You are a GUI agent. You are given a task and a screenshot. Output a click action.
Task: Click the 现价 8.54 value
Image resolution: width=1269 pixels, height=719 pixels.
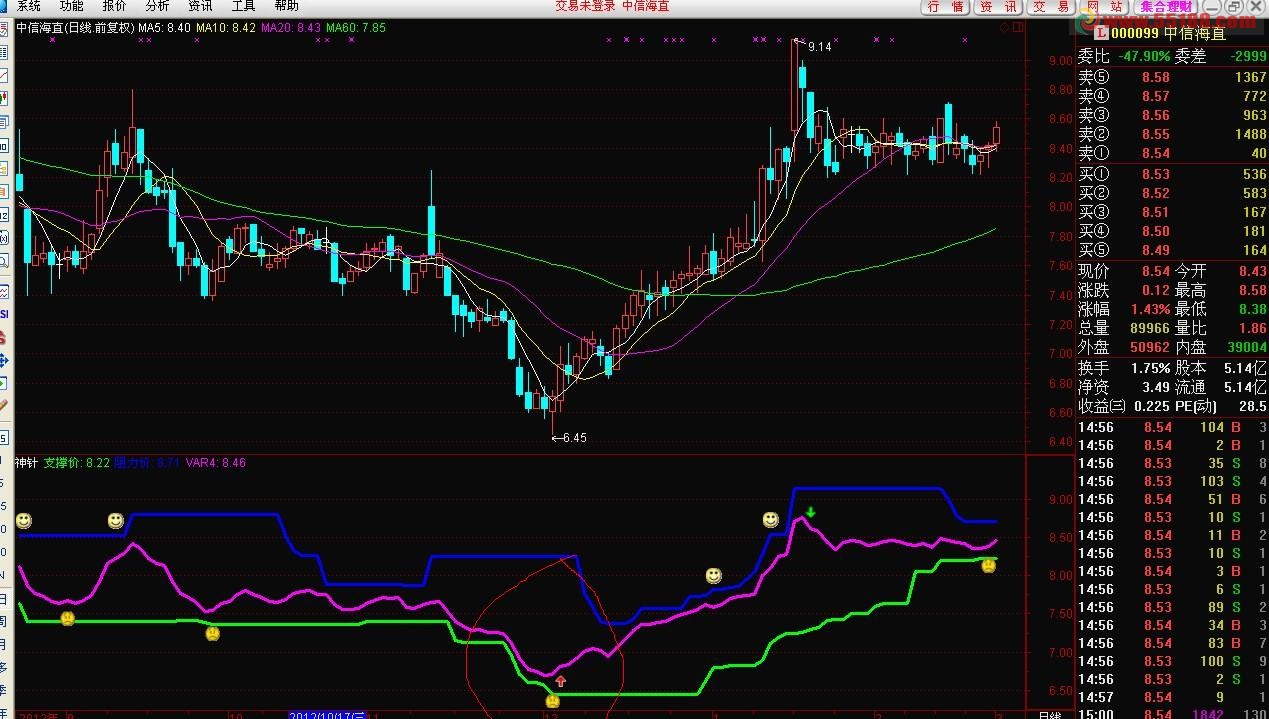(1156, 271)
